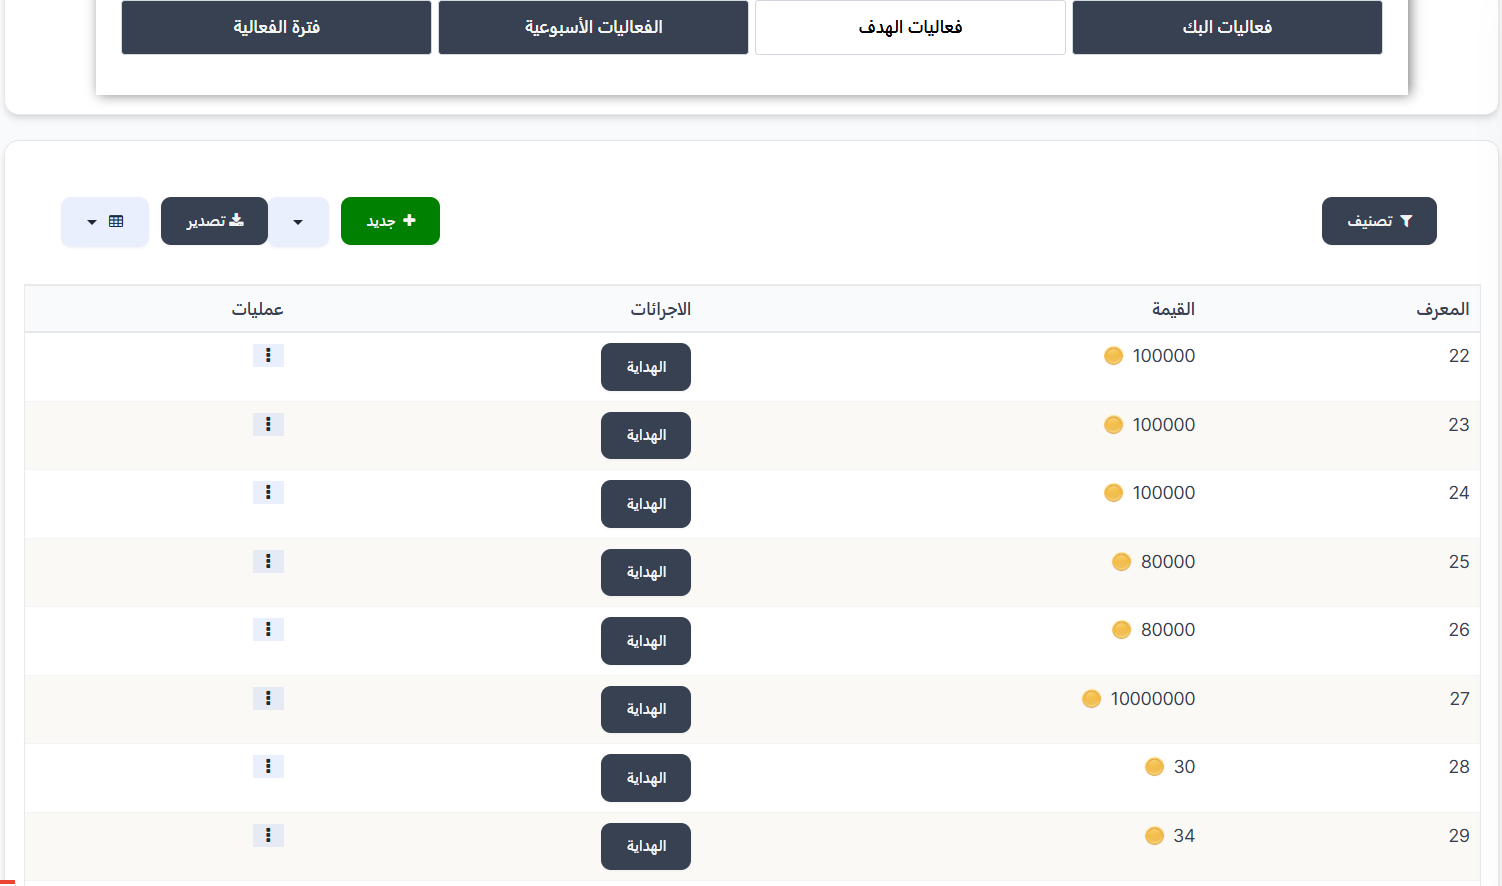
Task: Open the تصنيف filter button
Action: click(1379, 221)
